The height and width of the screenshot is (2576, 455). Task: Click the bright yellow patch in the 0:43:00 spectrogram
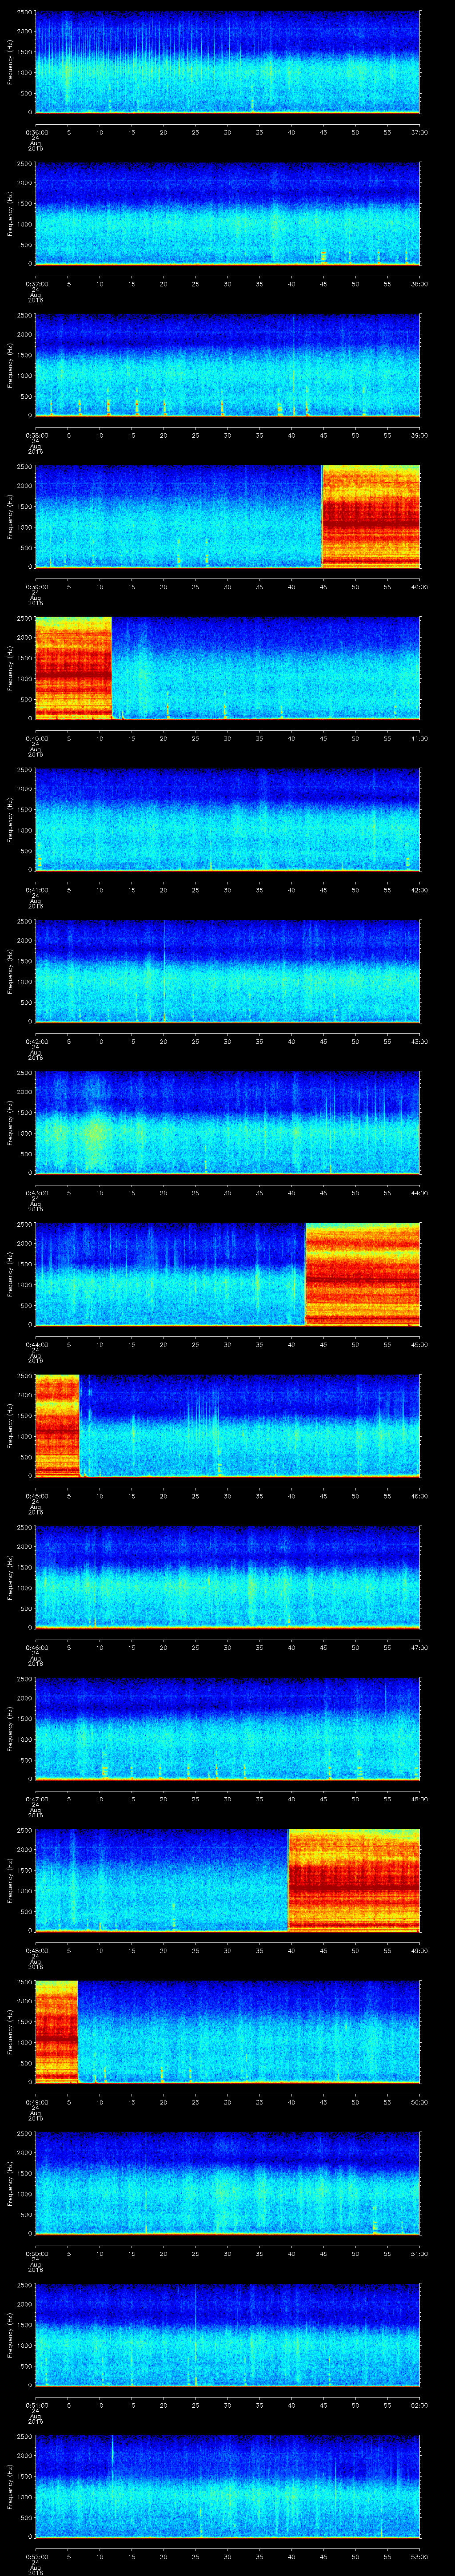coord(95,1132)
